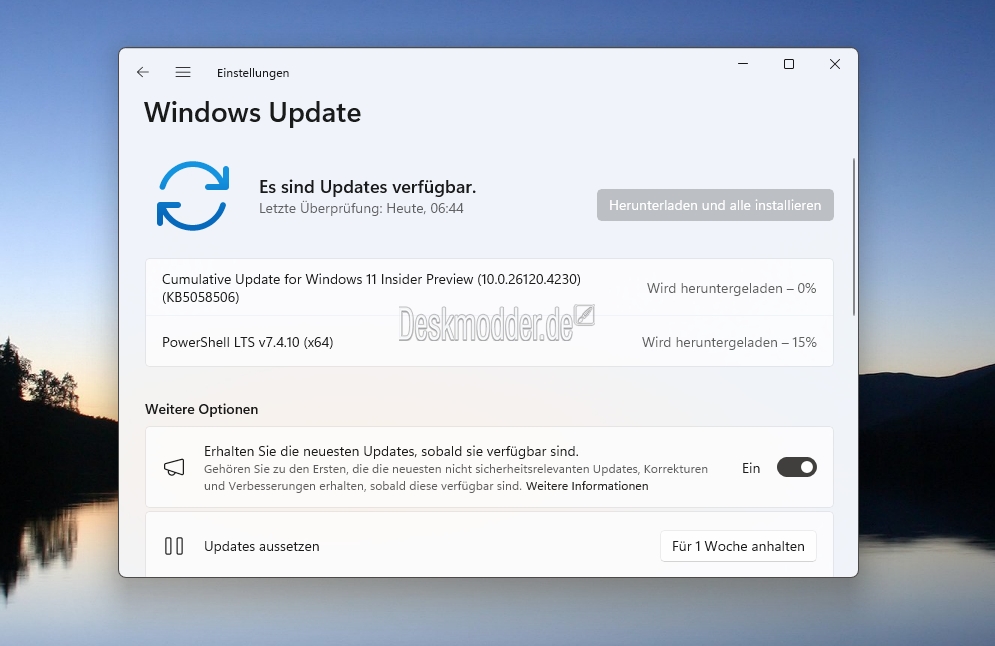Close the Einstellungen window
The width and height of the screenshot is (995, 646).
(x=835, y=64)
